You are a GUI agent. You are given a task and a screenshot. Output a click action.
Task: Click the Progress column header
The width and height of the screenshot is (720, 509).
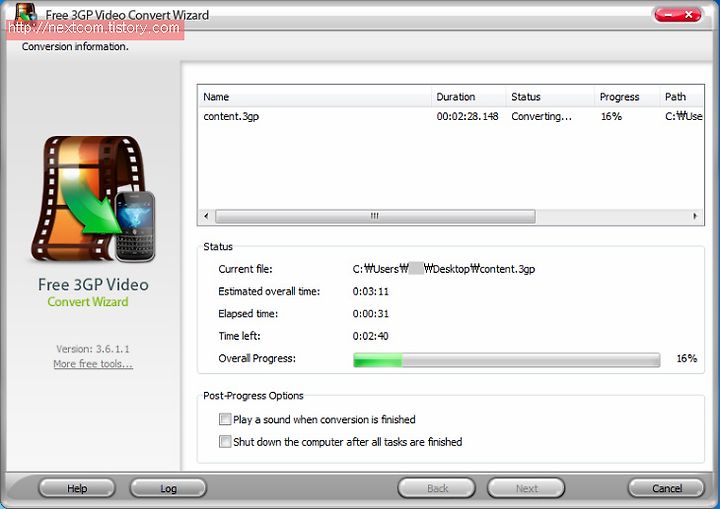tap(627, 96)
